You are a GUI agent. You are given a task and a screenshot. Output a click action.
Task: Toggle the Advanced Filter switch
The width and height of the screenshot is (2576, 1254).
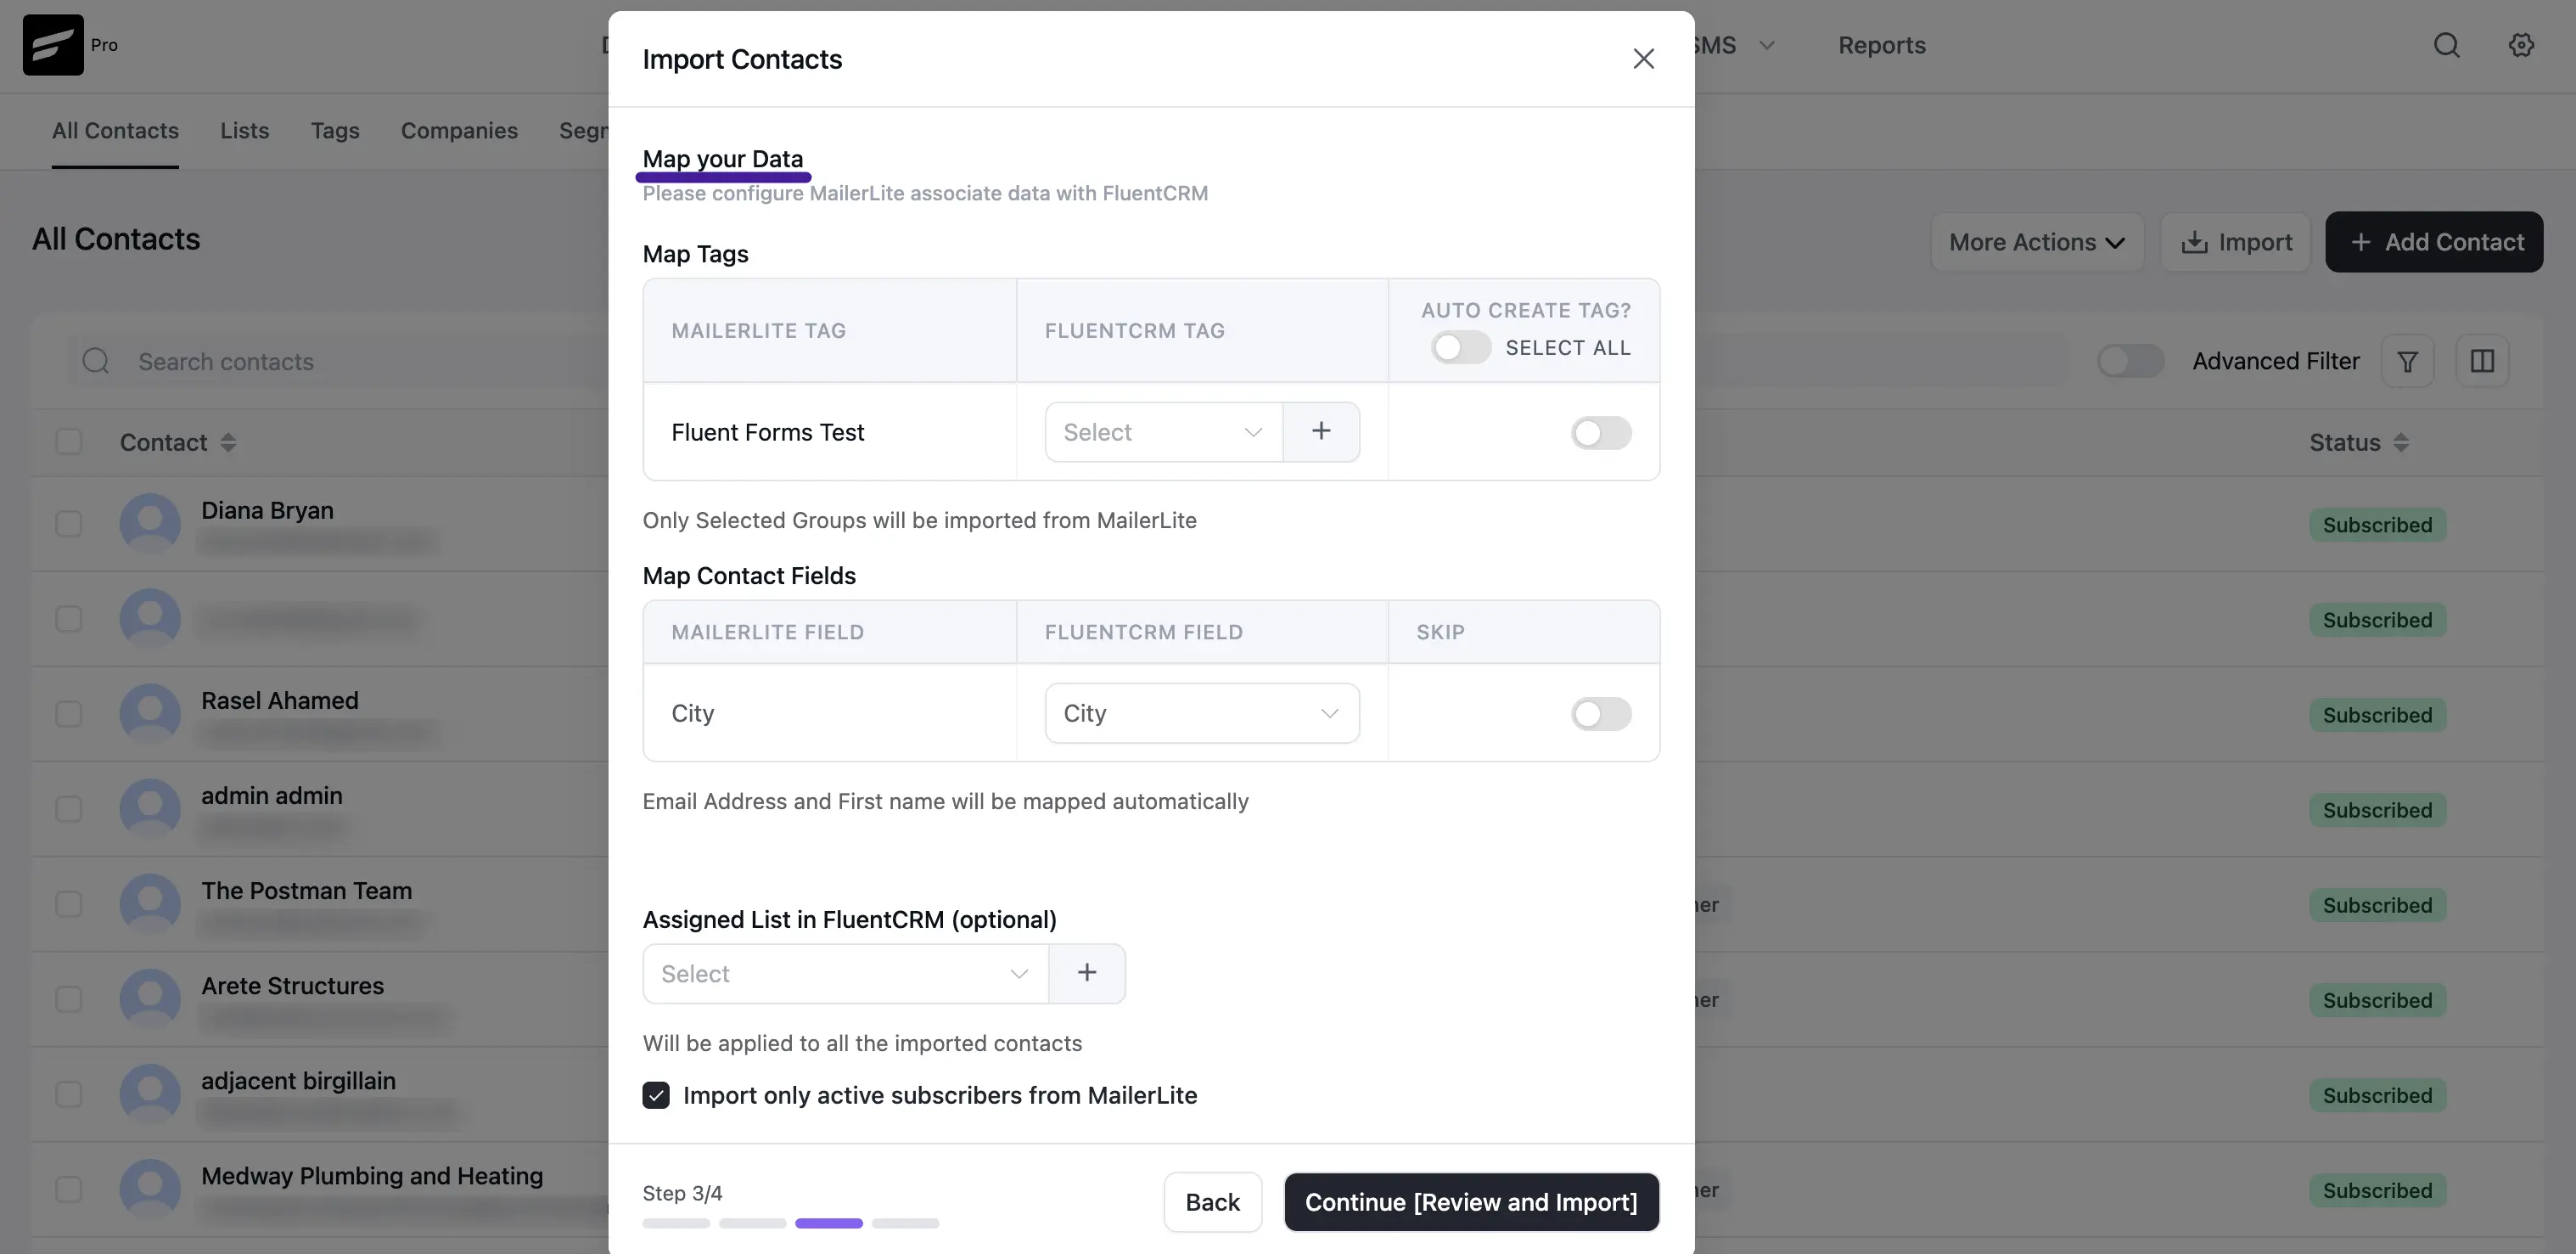(2130, 361)
